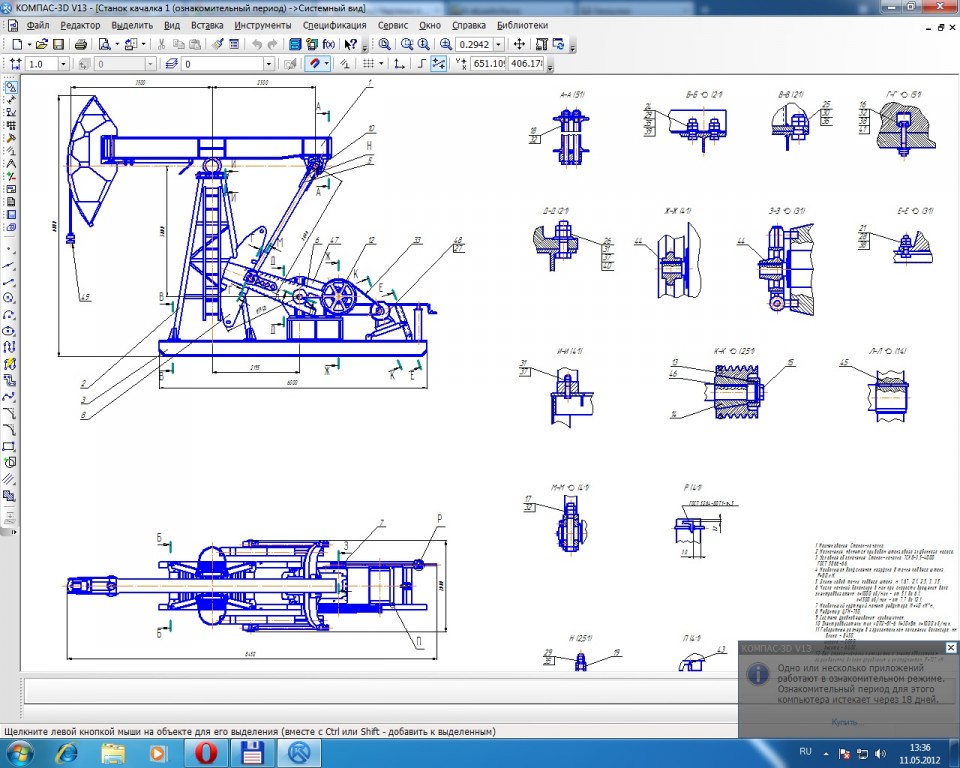Click the Undo arrow in the toolbar
The width and height of the screenshot is (960, 768).
[x=258, y=44]
